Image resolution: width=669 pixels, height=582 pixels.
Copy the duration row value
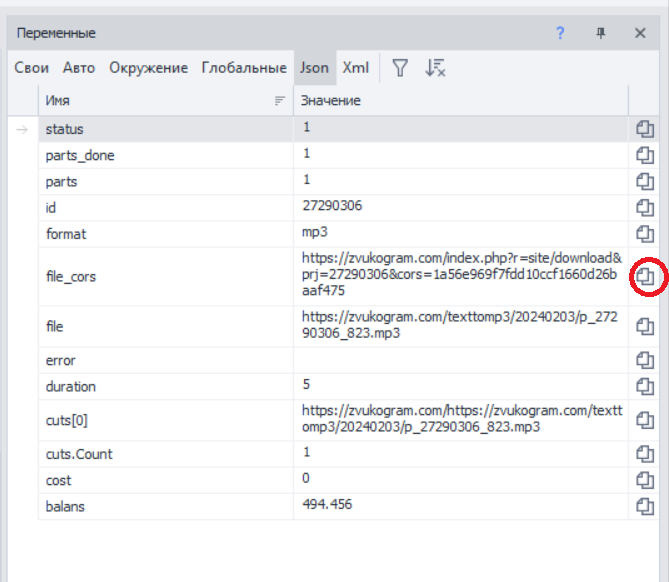click(x=645, y=386)
